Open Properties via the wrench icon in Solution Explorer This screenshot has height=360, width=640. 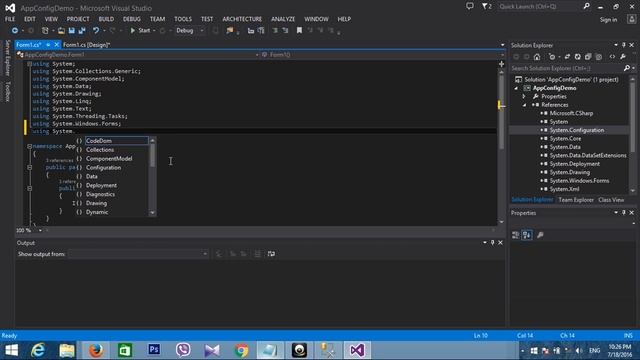pyautogui.click(x=623, y=57)
